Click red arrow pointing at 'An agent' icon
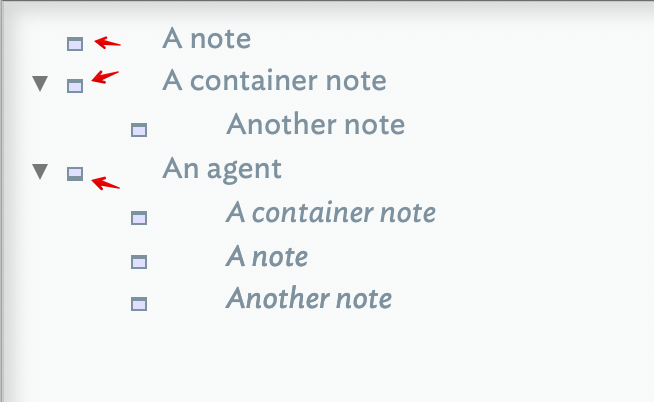This screenshot has width=654, height=402. pyautogui.click(x=105, y=182)
